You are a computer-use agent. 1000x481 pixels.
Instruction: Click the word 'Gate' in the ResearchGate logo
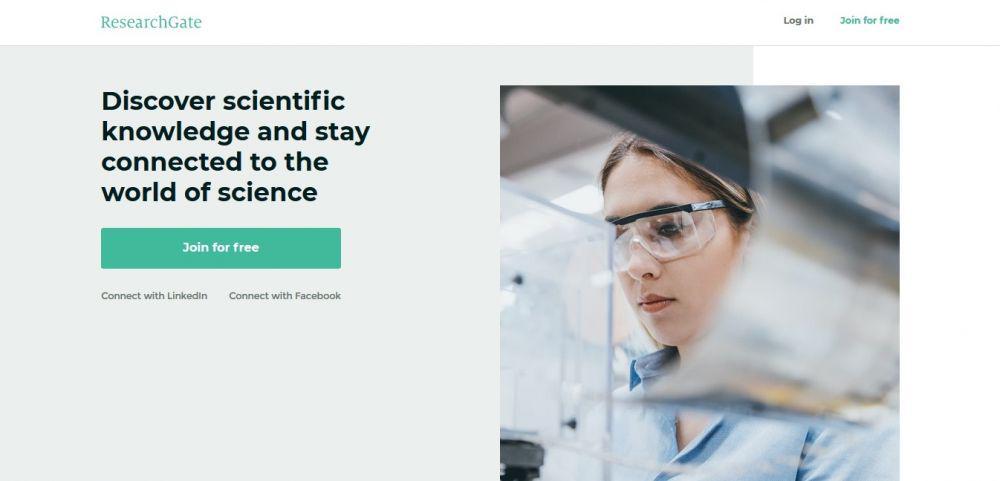(185, 22)
